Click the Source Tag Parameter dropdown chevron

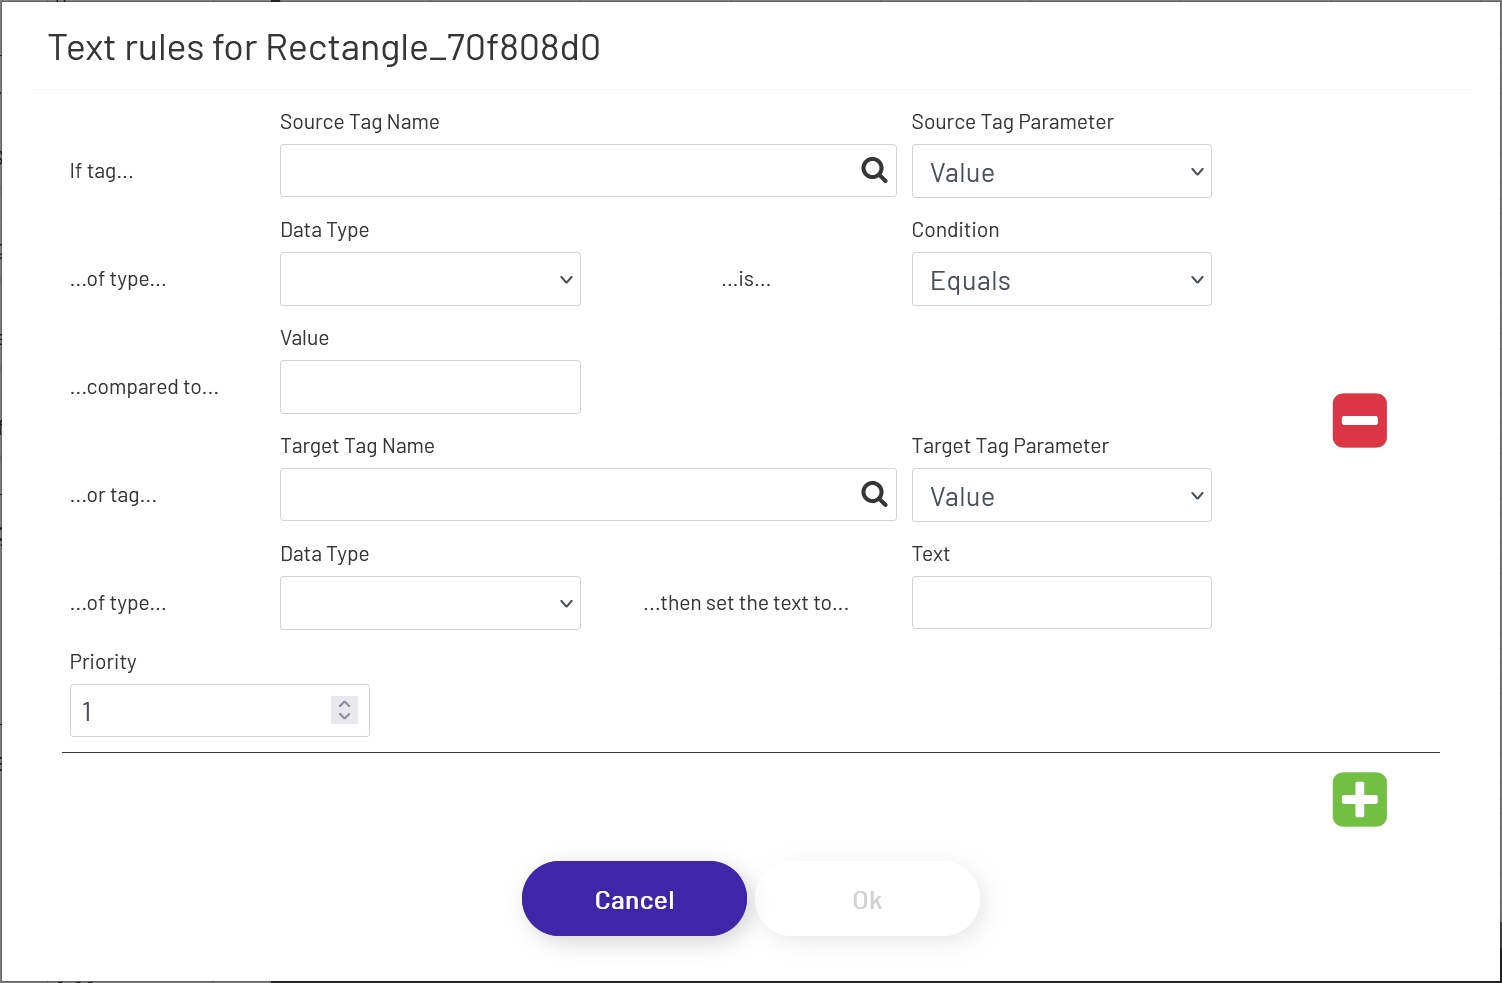[1197, 171]
